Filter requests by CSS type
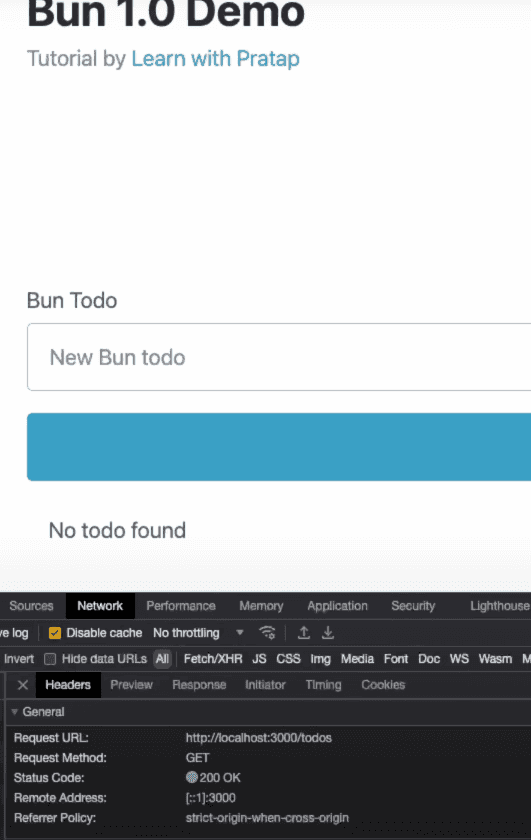 pyautogui.click(x=288, y=659)
